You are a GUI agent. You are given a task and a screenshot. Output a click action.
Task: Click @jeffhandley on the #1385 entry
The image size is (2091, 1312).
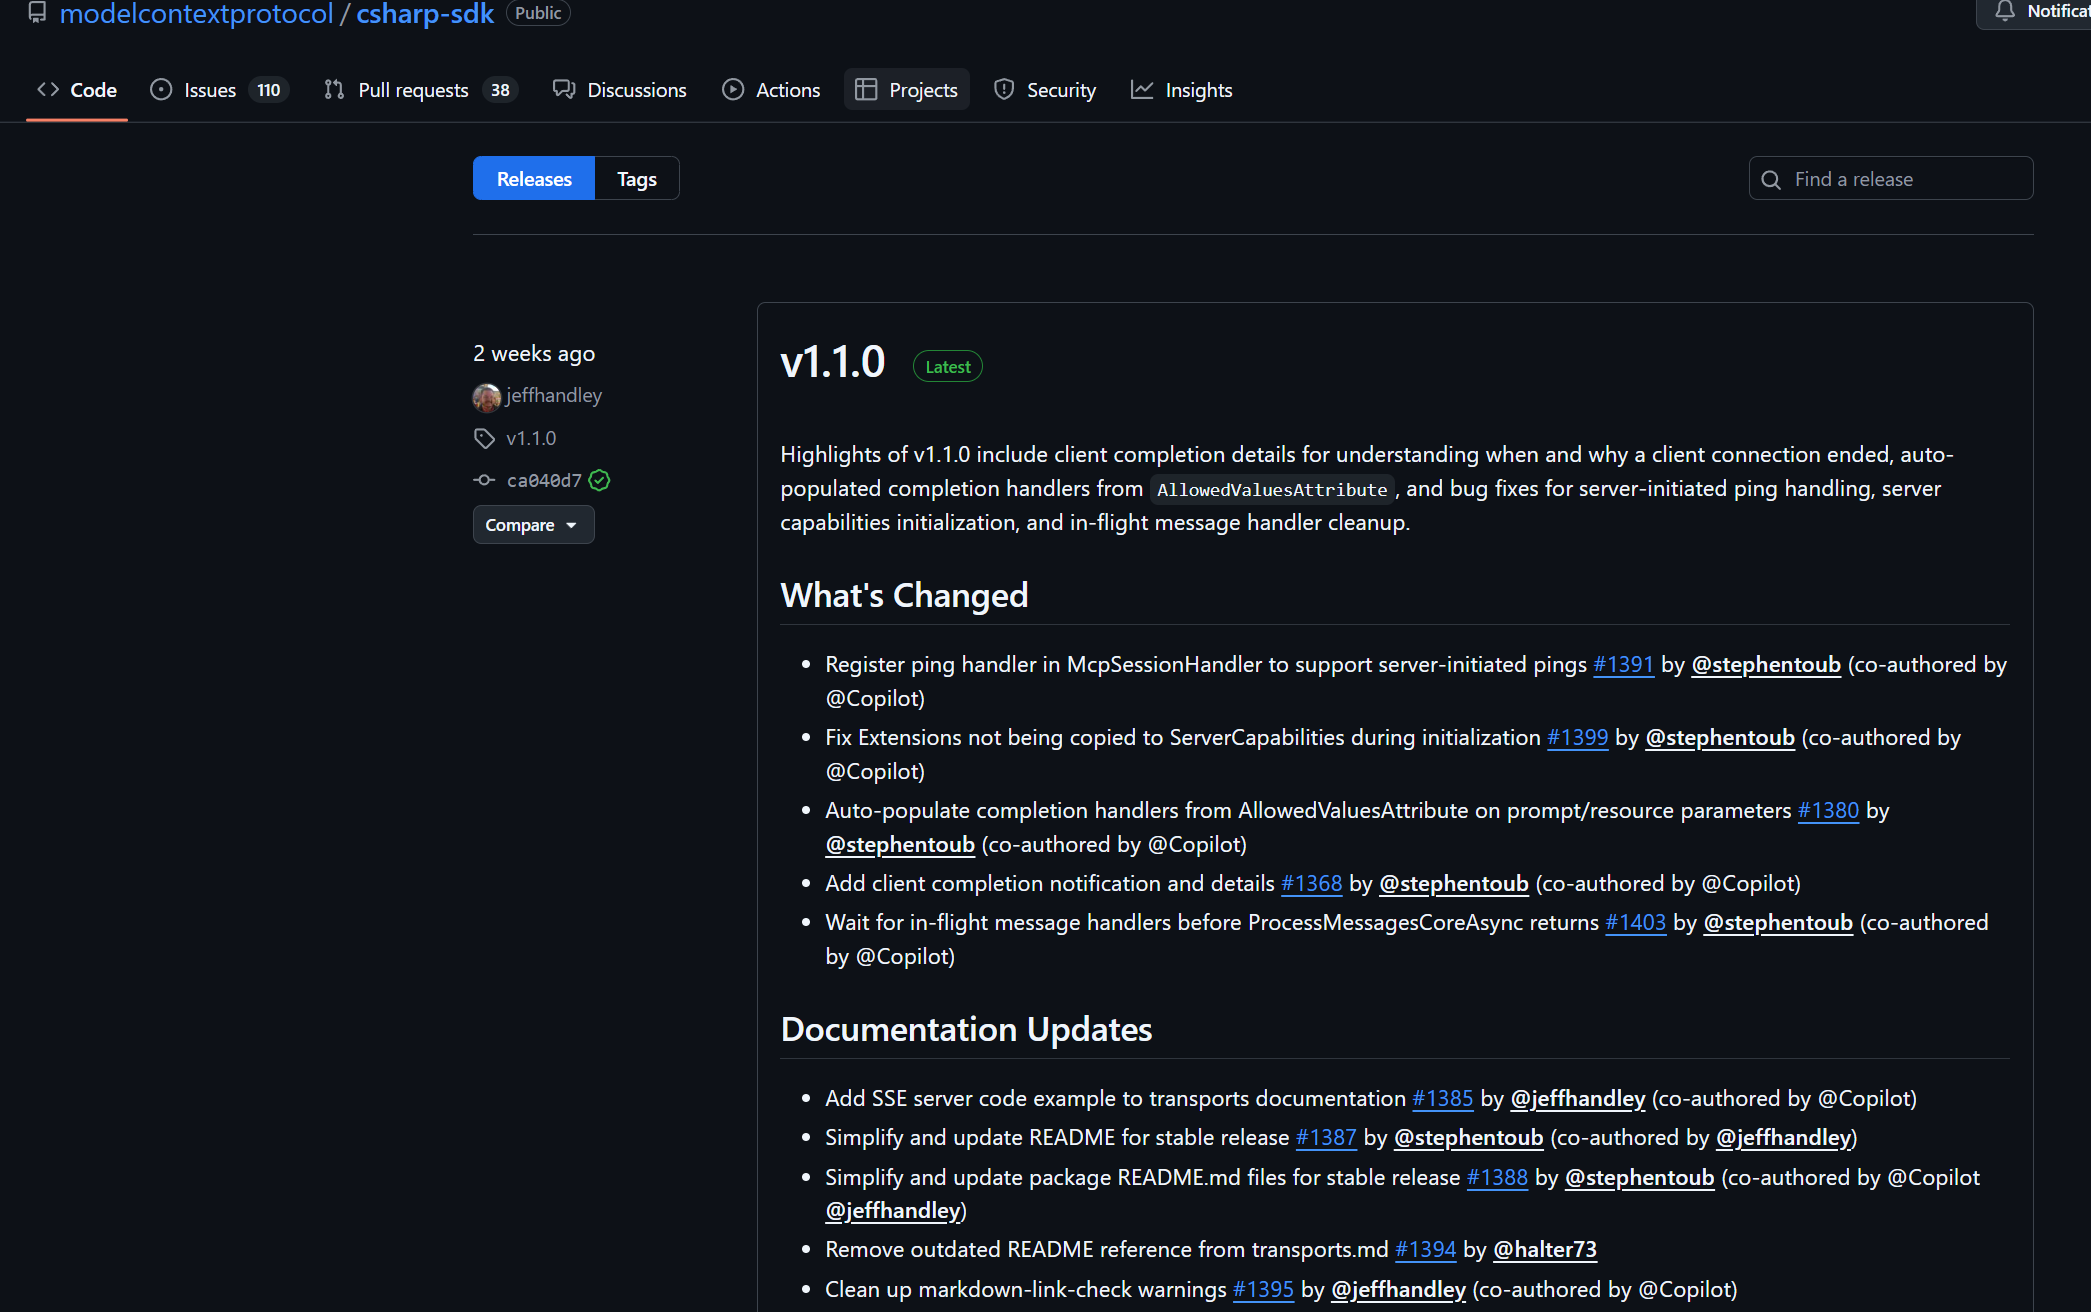pyautogui.click(x=1578, y=1099)
